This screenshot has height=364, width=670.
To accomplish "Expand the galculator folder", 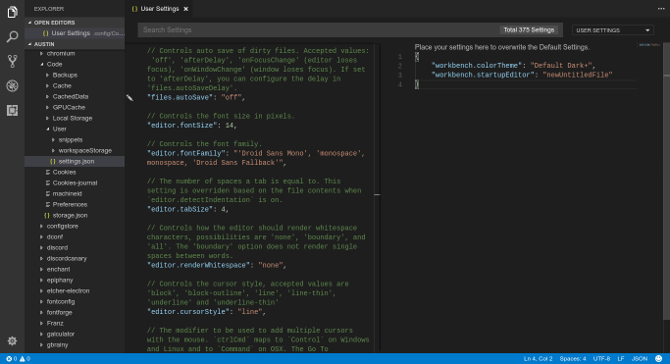I will [75, 334].
